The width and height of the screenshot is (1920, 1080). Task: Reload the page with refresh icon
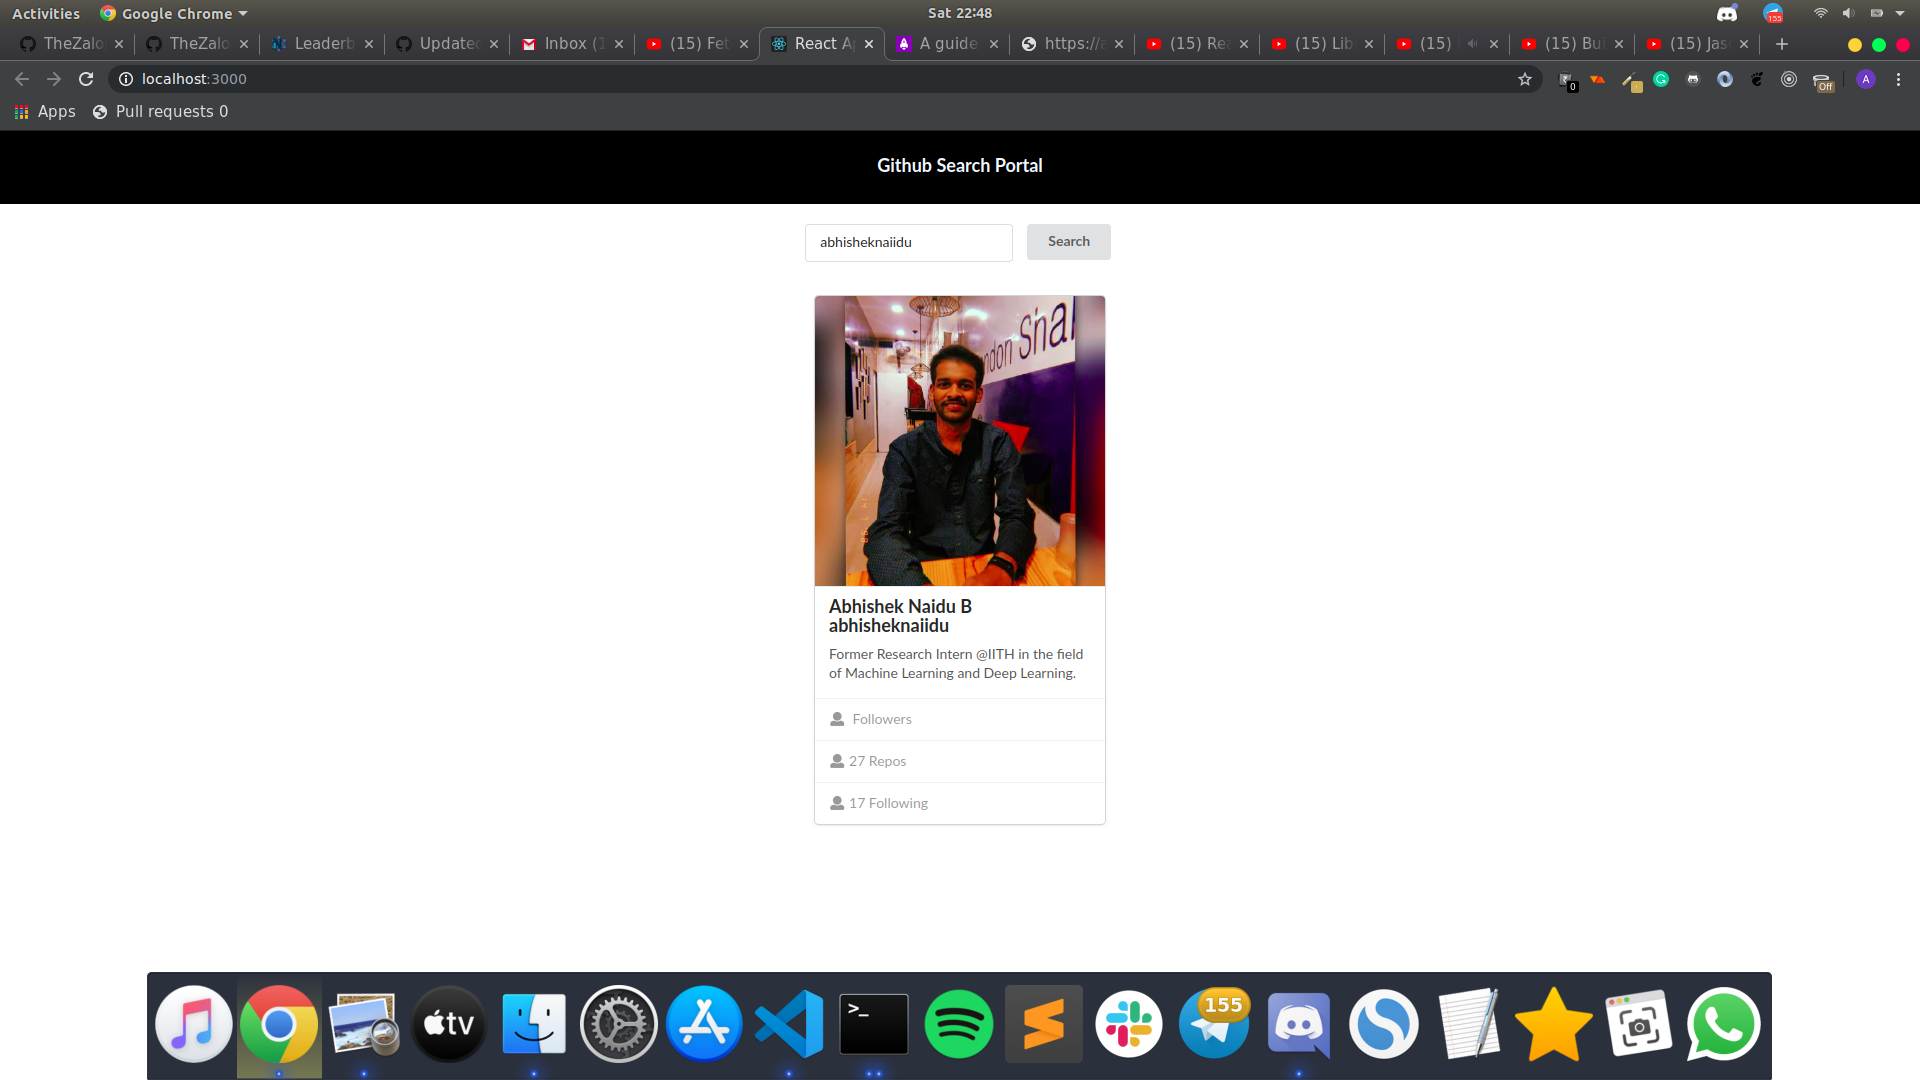(86, 79)
